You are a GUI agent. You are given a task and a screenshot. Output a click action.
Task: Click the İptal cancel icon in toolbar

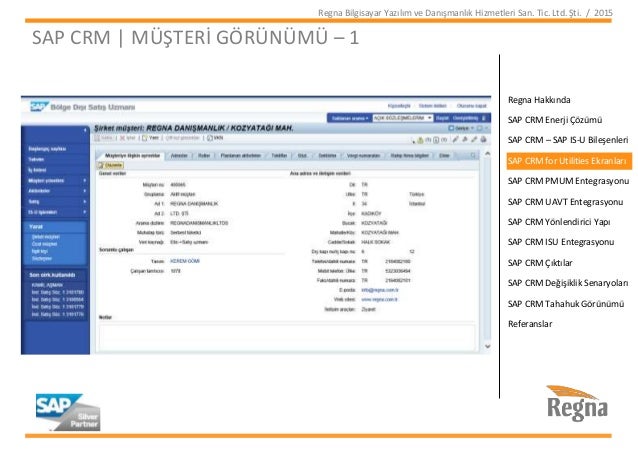[122, 138]
